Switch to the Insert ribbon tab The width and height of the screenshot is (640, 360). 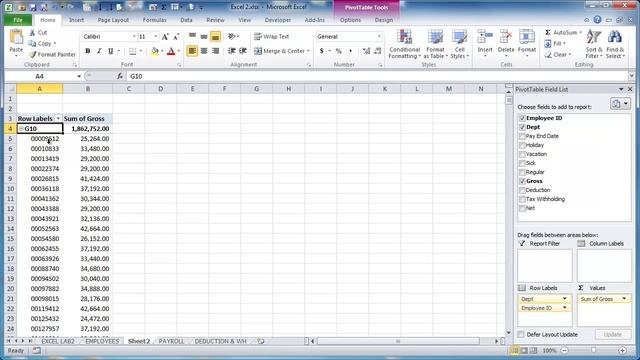tap(76, 20)
